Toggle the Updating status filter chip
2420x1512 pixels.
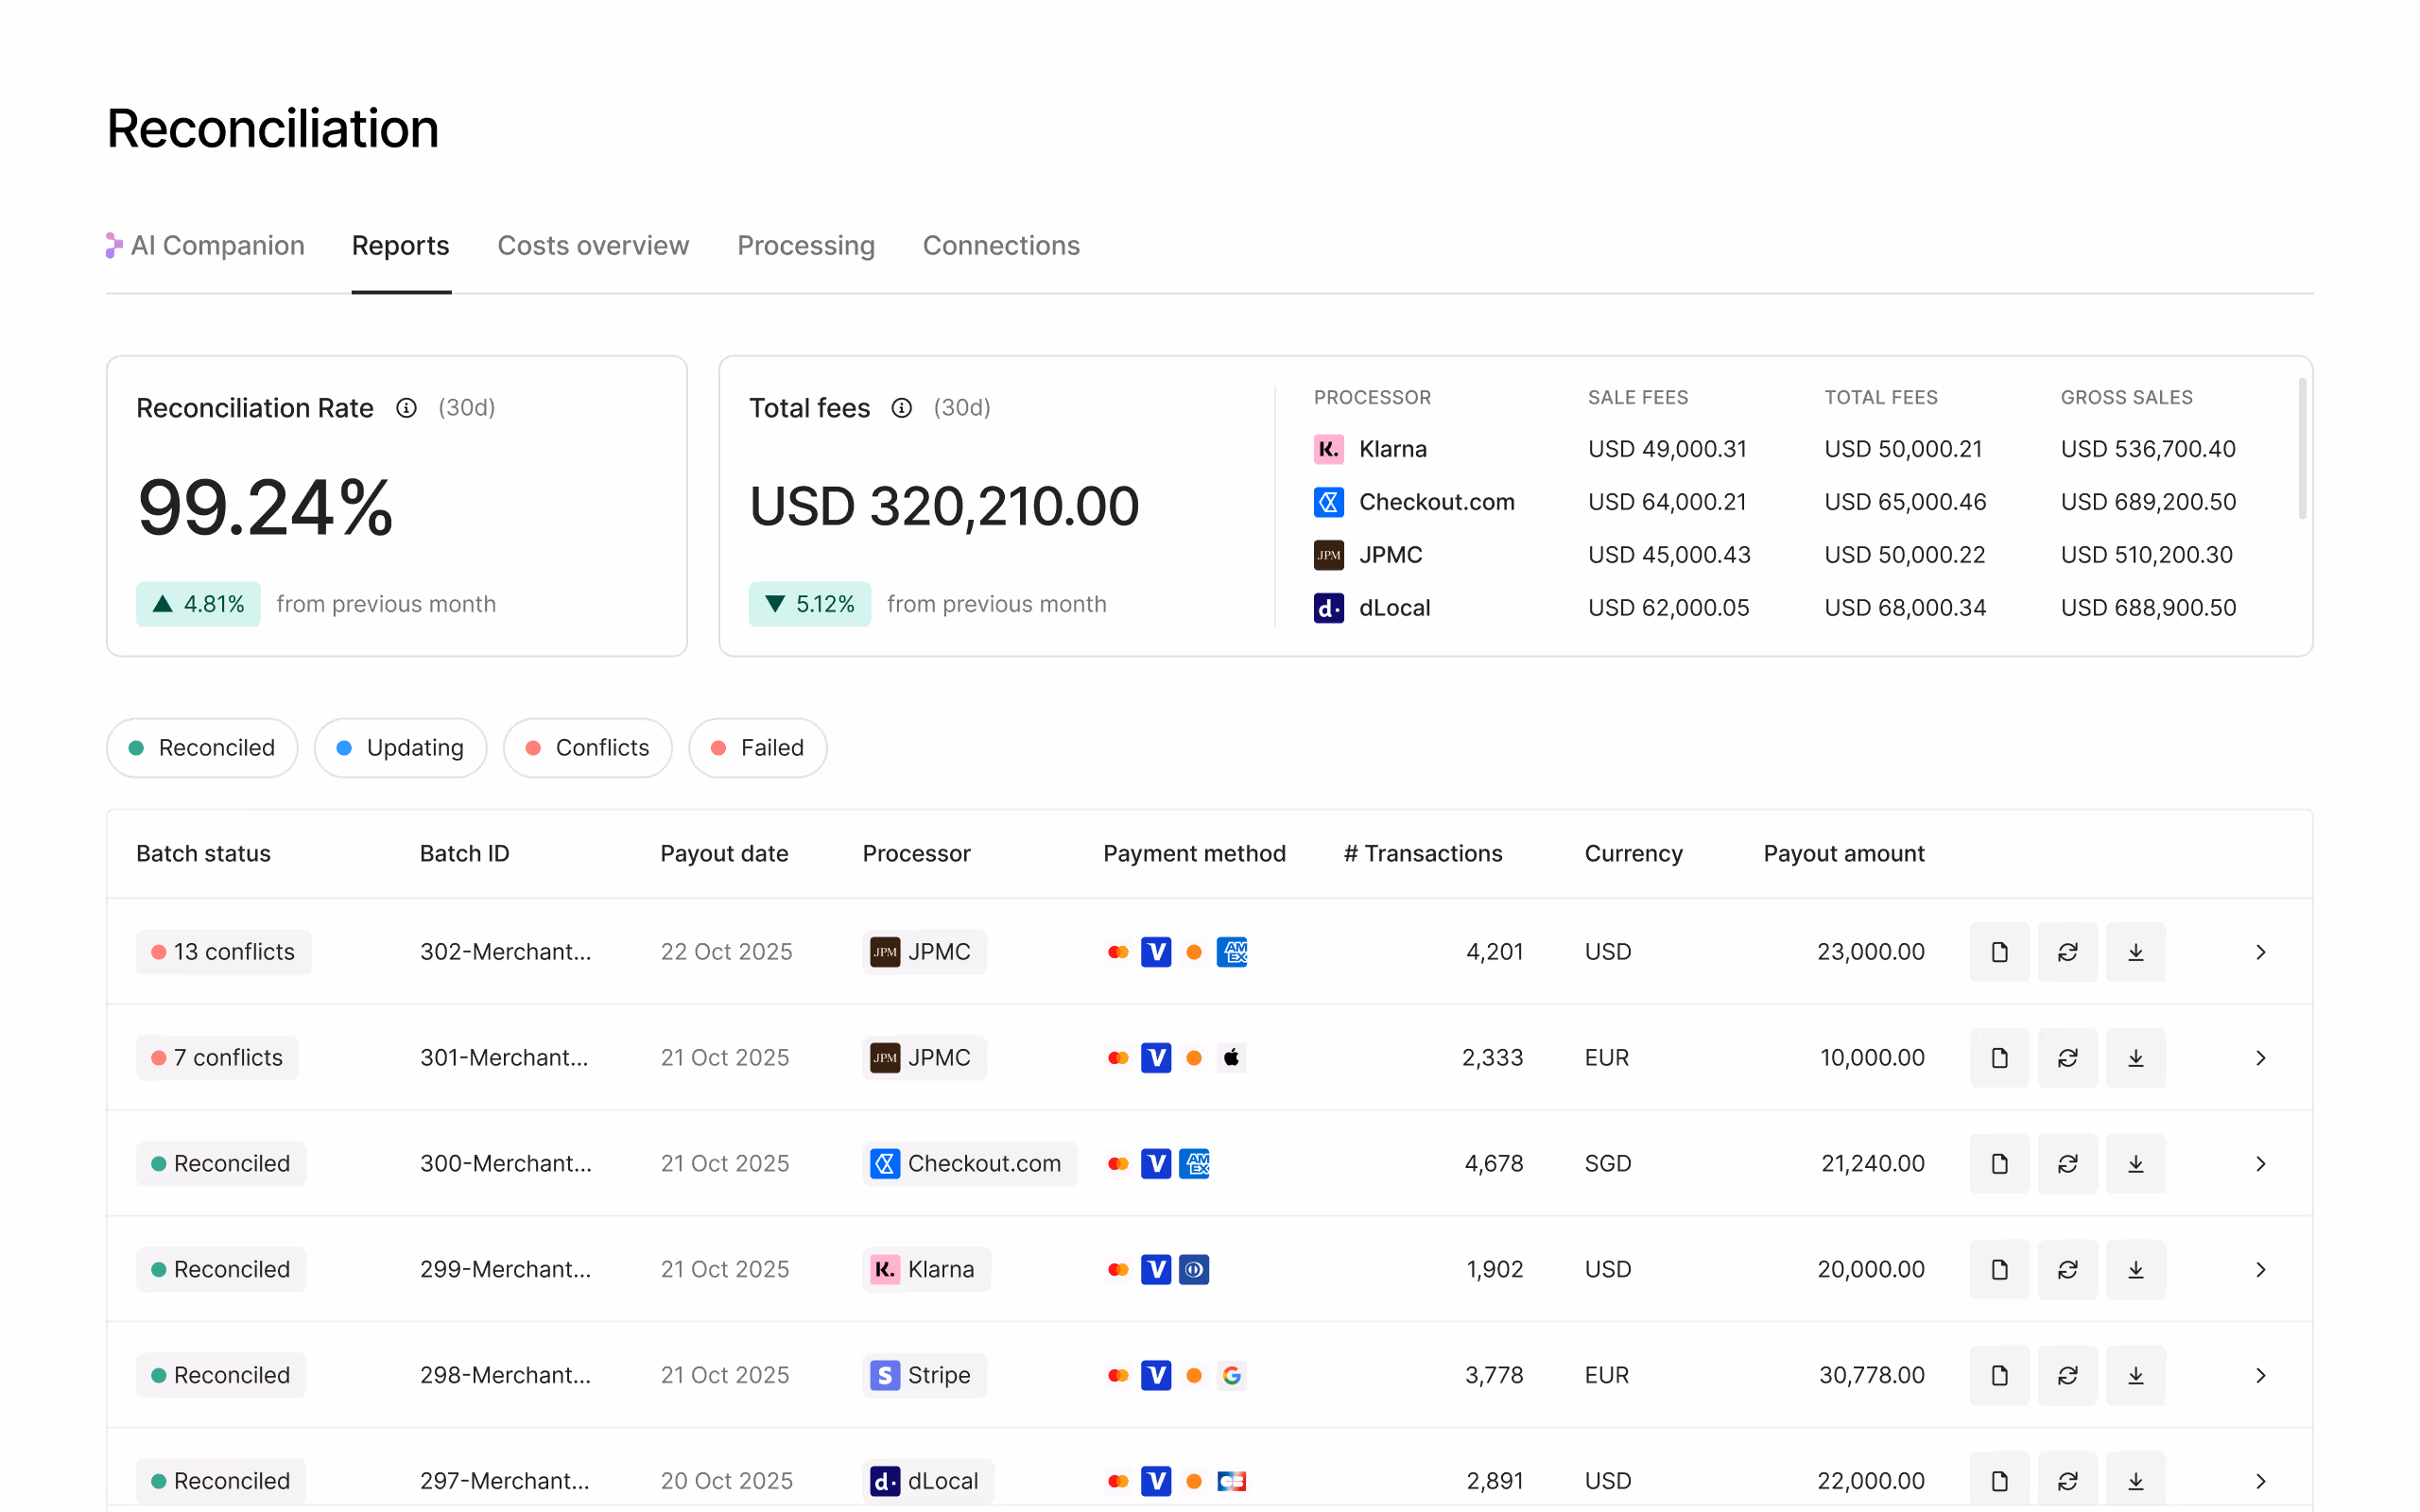coord(400,748)
